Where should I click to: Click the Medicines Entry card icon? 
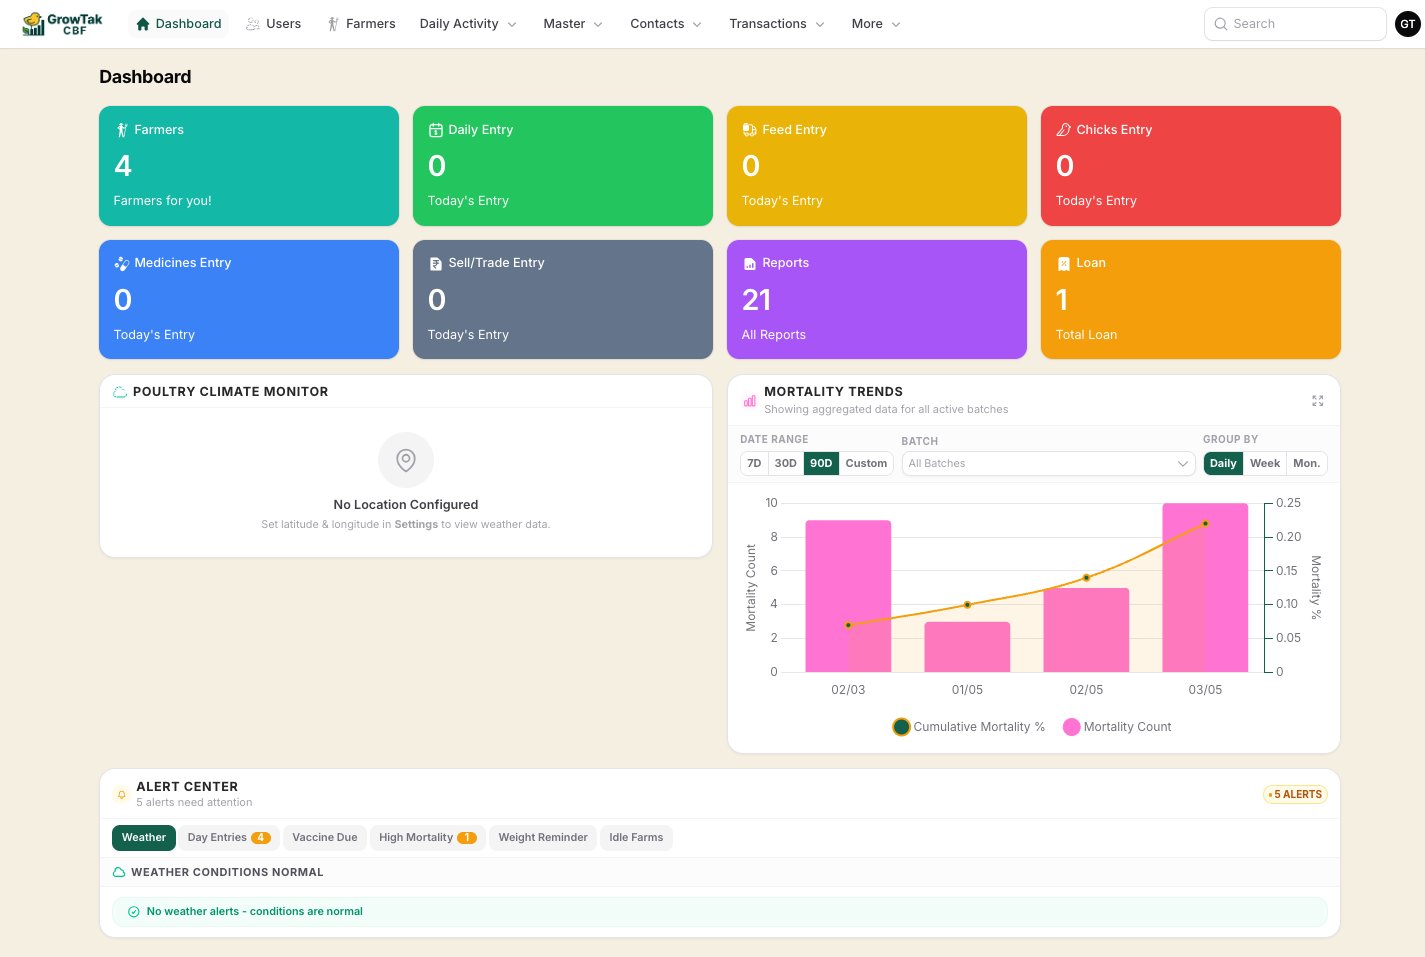[122, 264]
